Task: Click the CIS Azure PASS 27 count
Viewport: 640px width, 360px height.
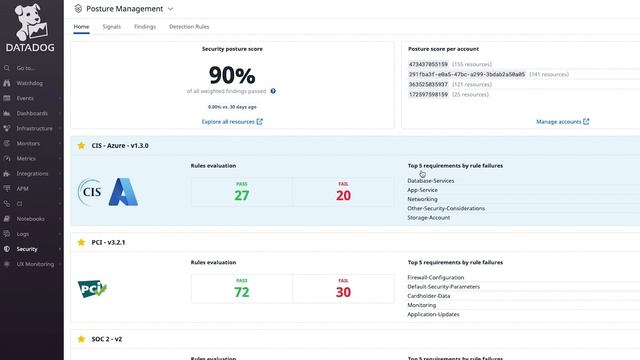Action: 242,196
